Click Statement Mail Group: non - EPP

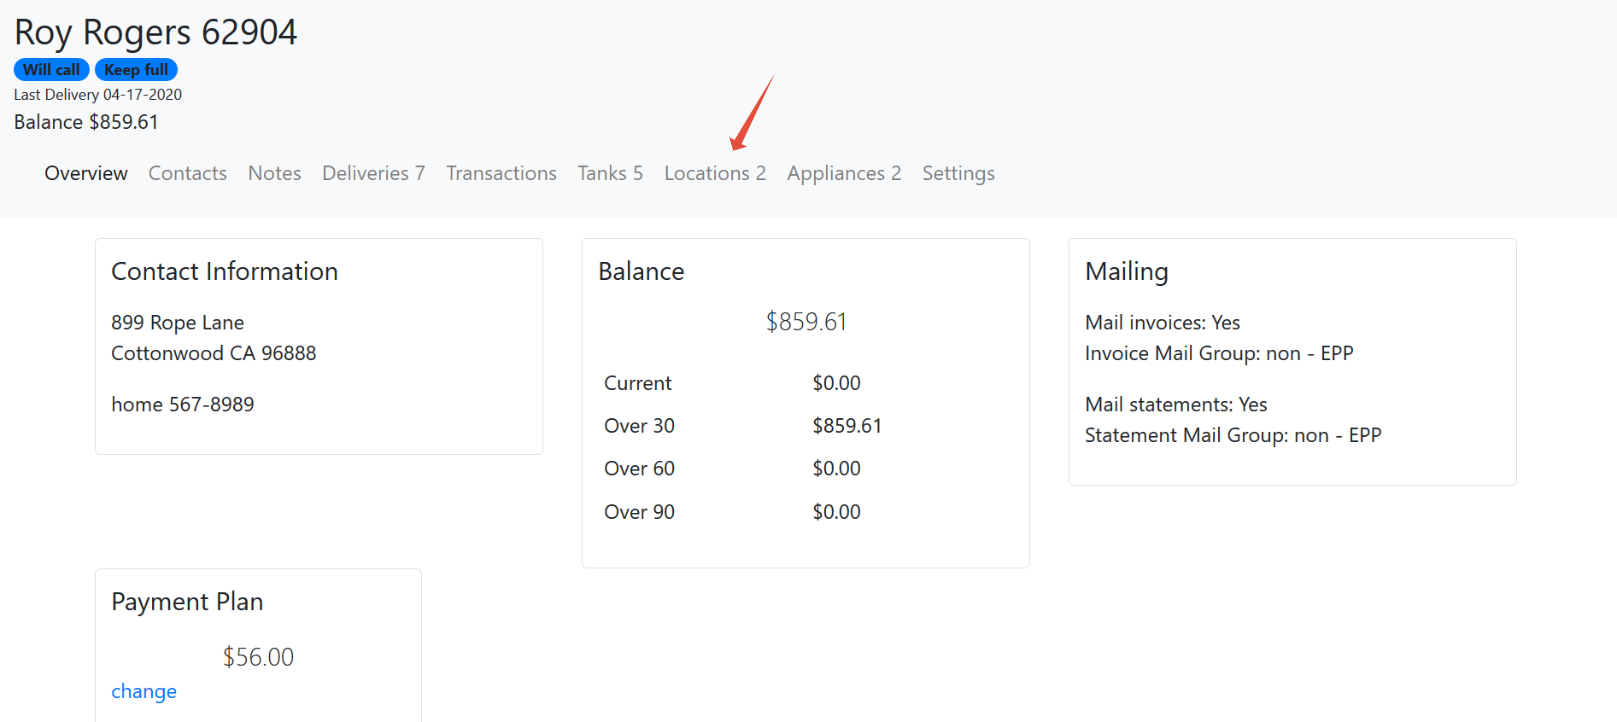point(1233,435)
